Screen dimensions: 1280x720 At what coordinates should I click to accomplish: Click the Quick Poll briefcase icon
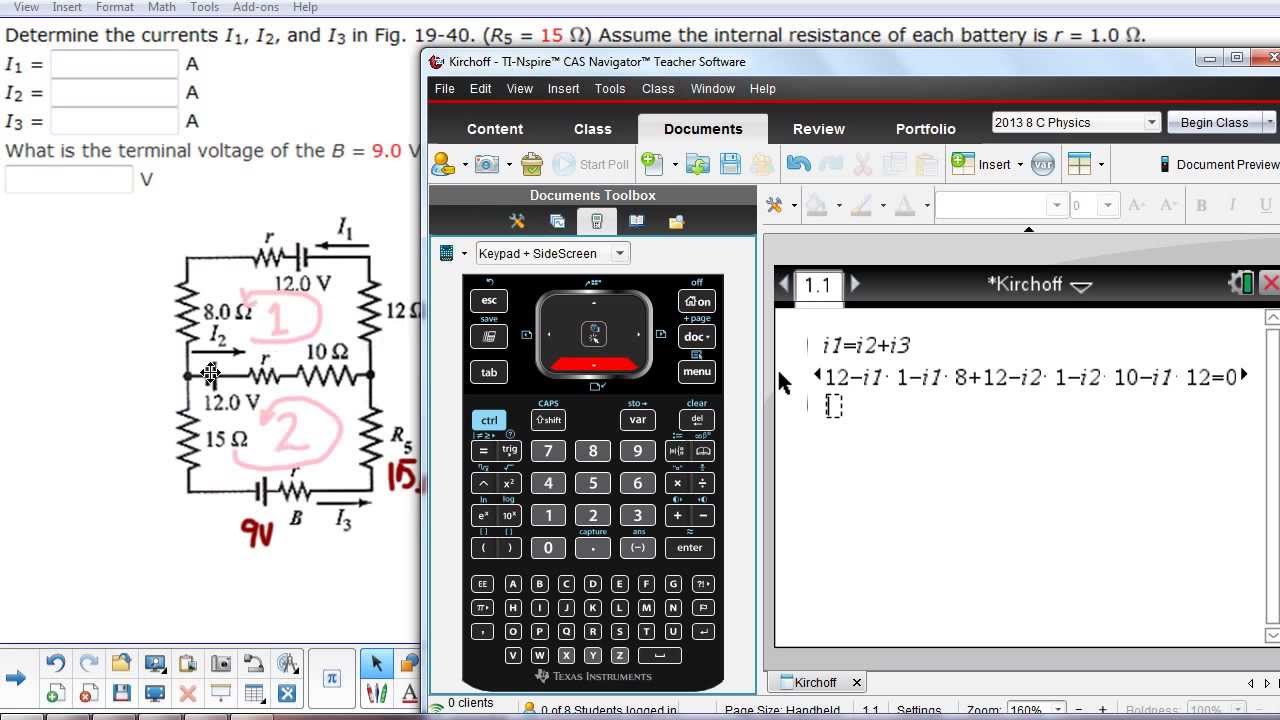(x=532, y=164)
